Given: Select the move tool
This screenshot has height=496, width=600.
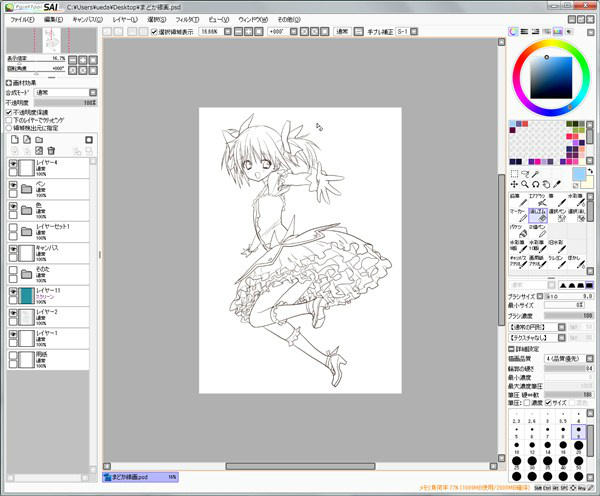Looking at the screenshot, I should (x=514, y=184).
